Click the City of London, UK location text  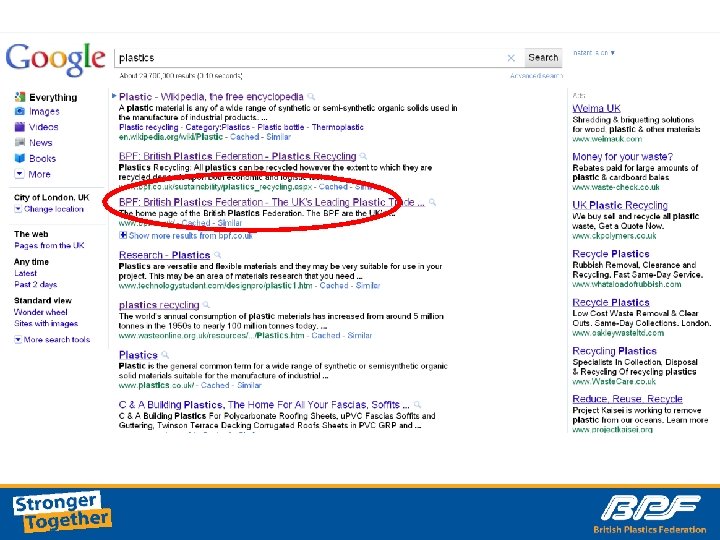[x=51, y=197]
